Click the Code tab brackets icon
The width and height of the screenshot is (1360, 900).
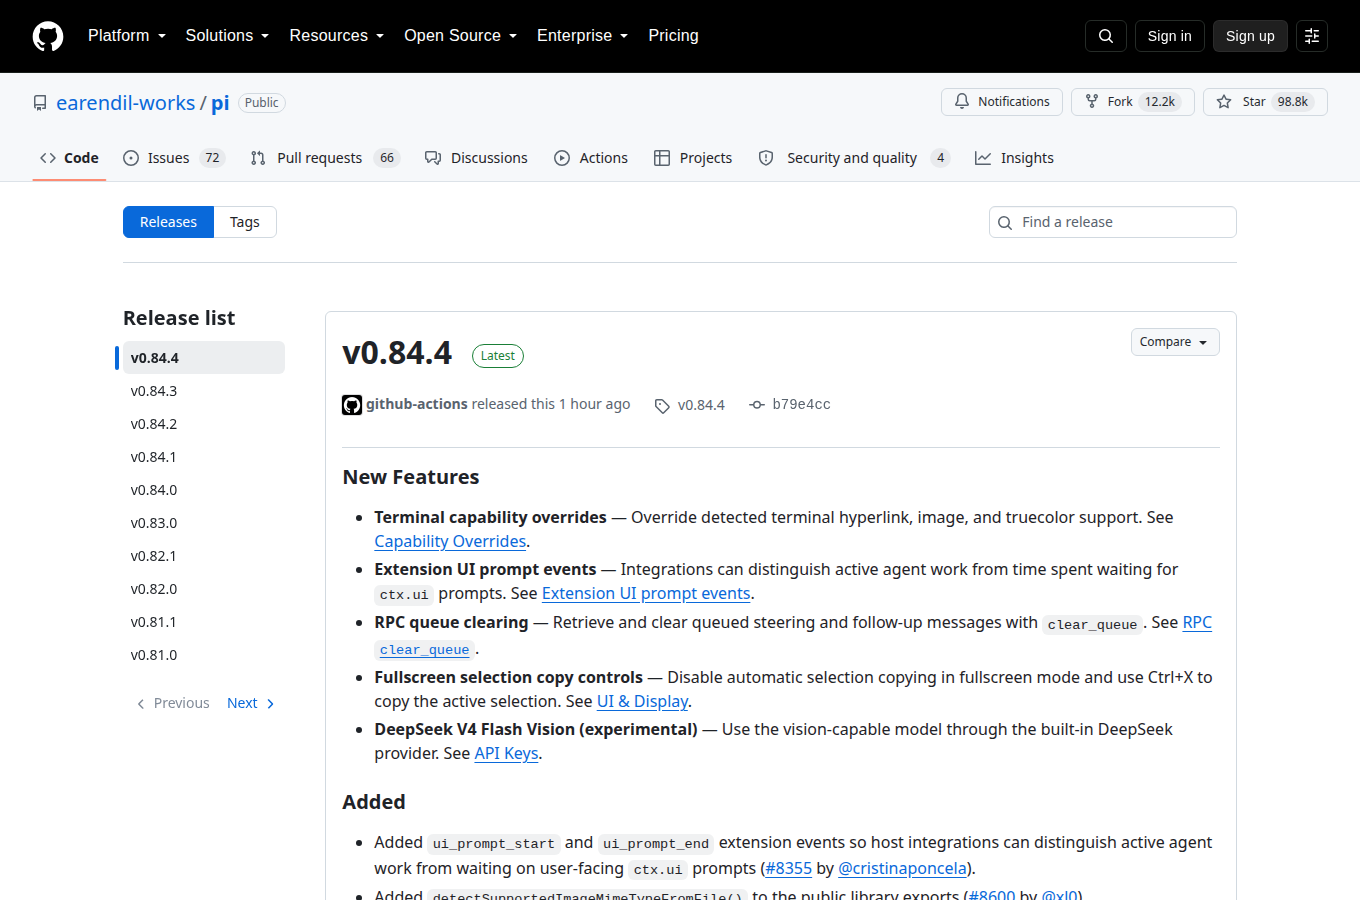tap(48, 158)
